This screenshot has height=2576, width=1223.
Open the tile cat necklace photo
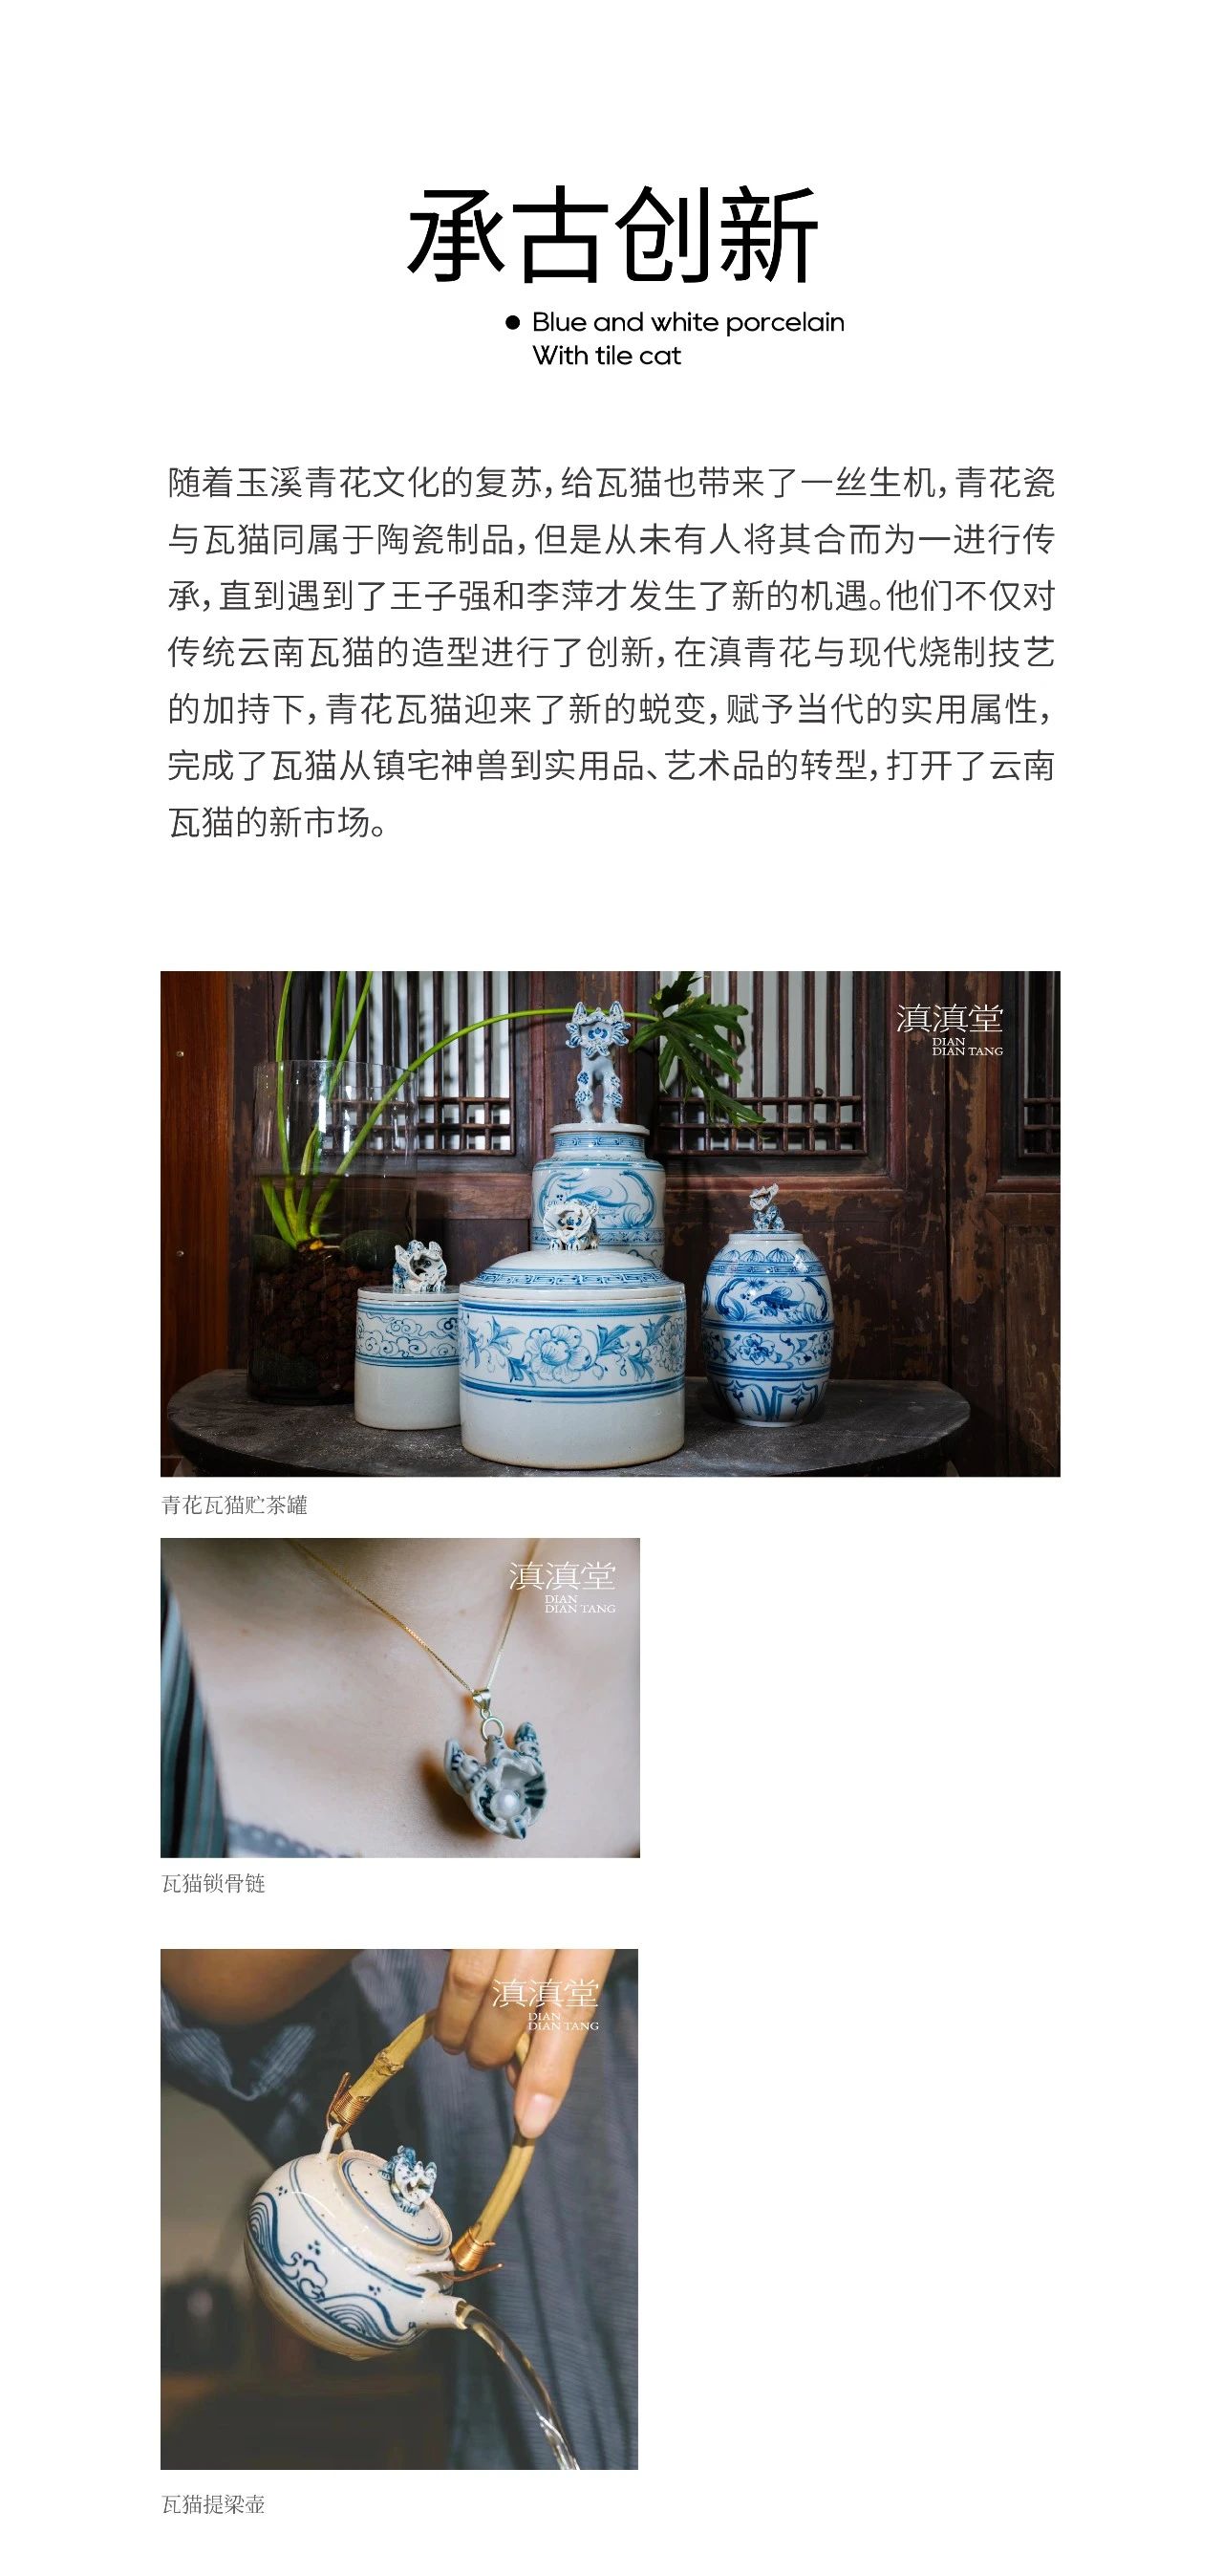pos(400,1697)
